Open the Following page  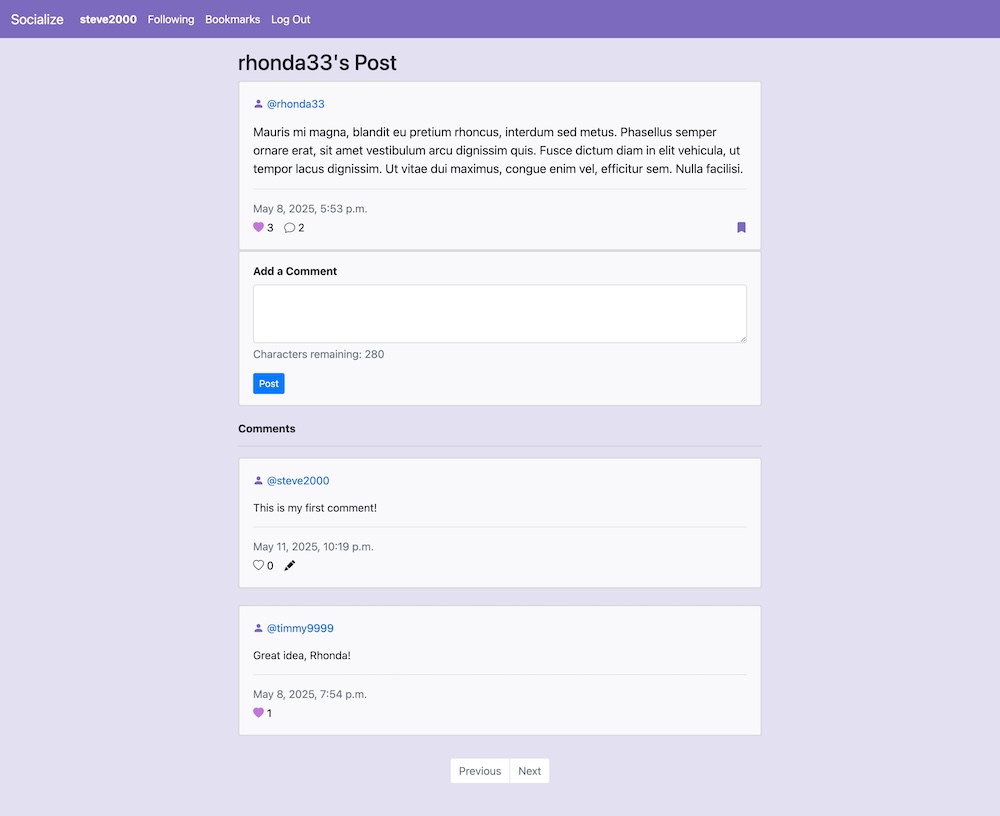[x=170, y=19]
